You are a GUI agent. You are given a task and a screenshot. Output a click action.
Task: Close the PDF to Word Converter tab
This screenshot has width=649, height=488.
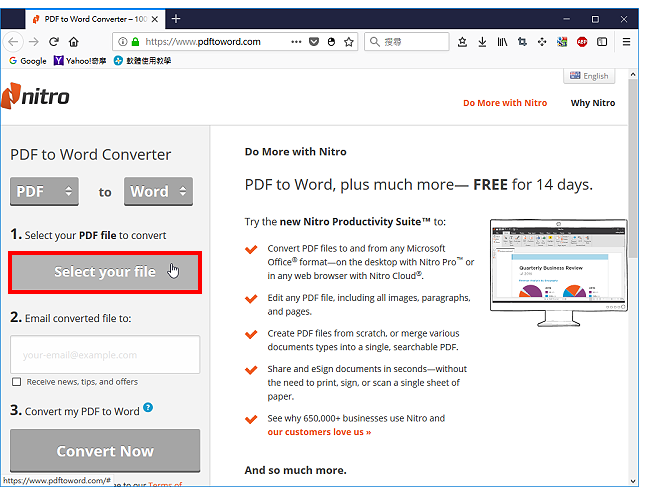pyautogui.click(x=155, y=19)
